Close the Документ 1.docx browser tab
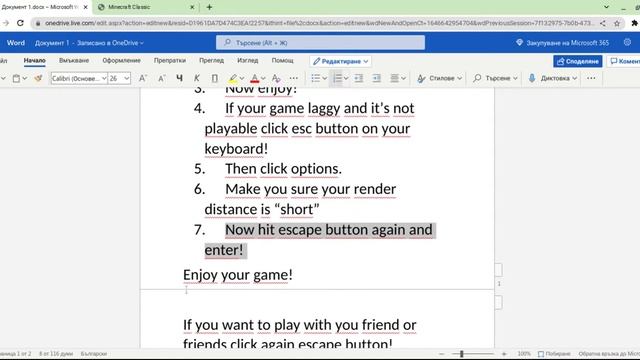The width and height of the screenshot is (640, 360). click(85, 7)
